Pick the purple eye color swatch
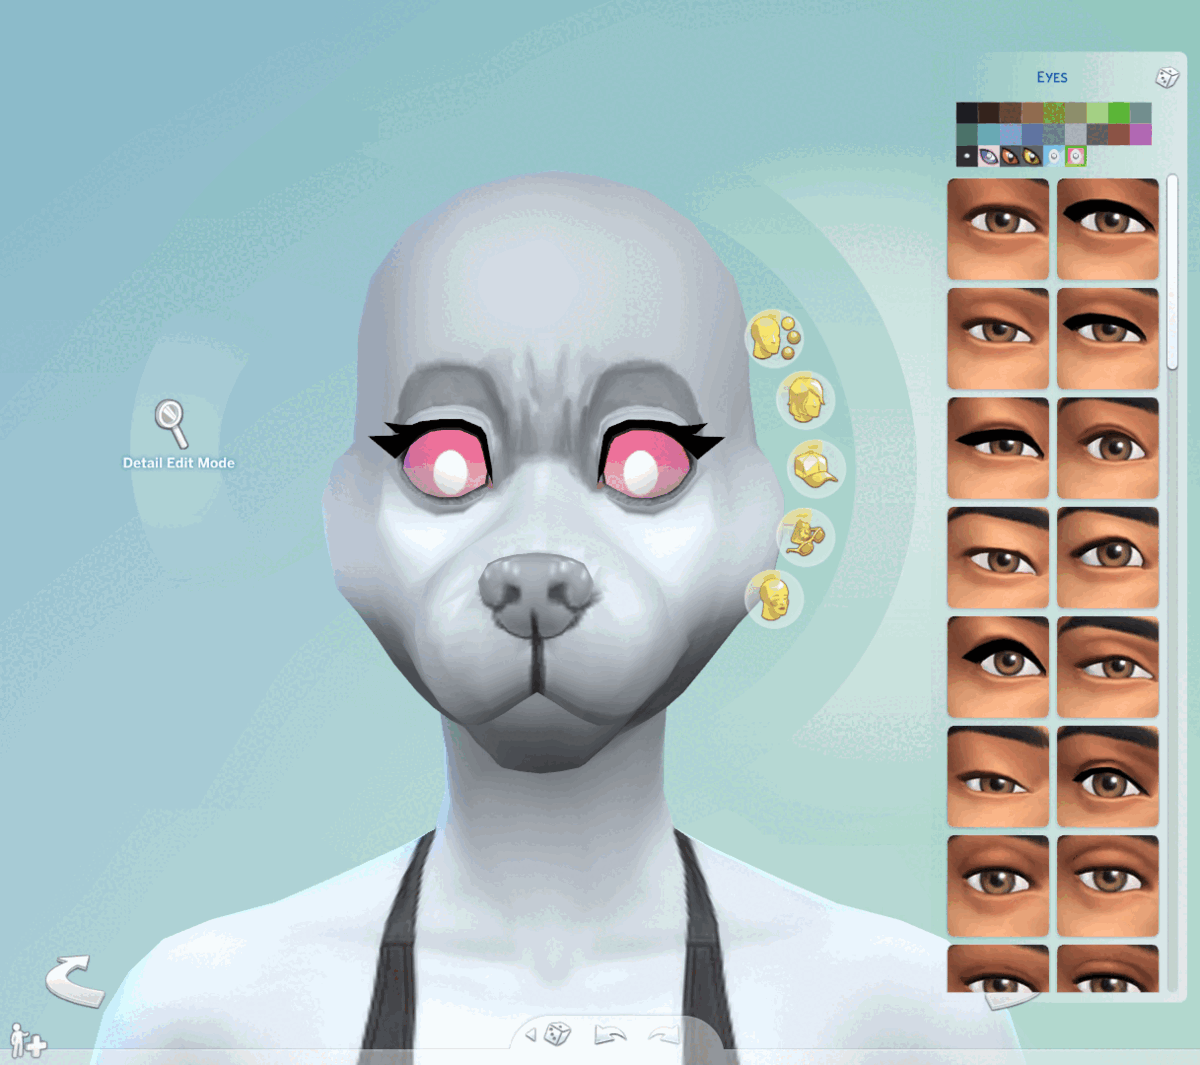The height and width of the screenshot is (1065, 1200). tap(1141, 134)
